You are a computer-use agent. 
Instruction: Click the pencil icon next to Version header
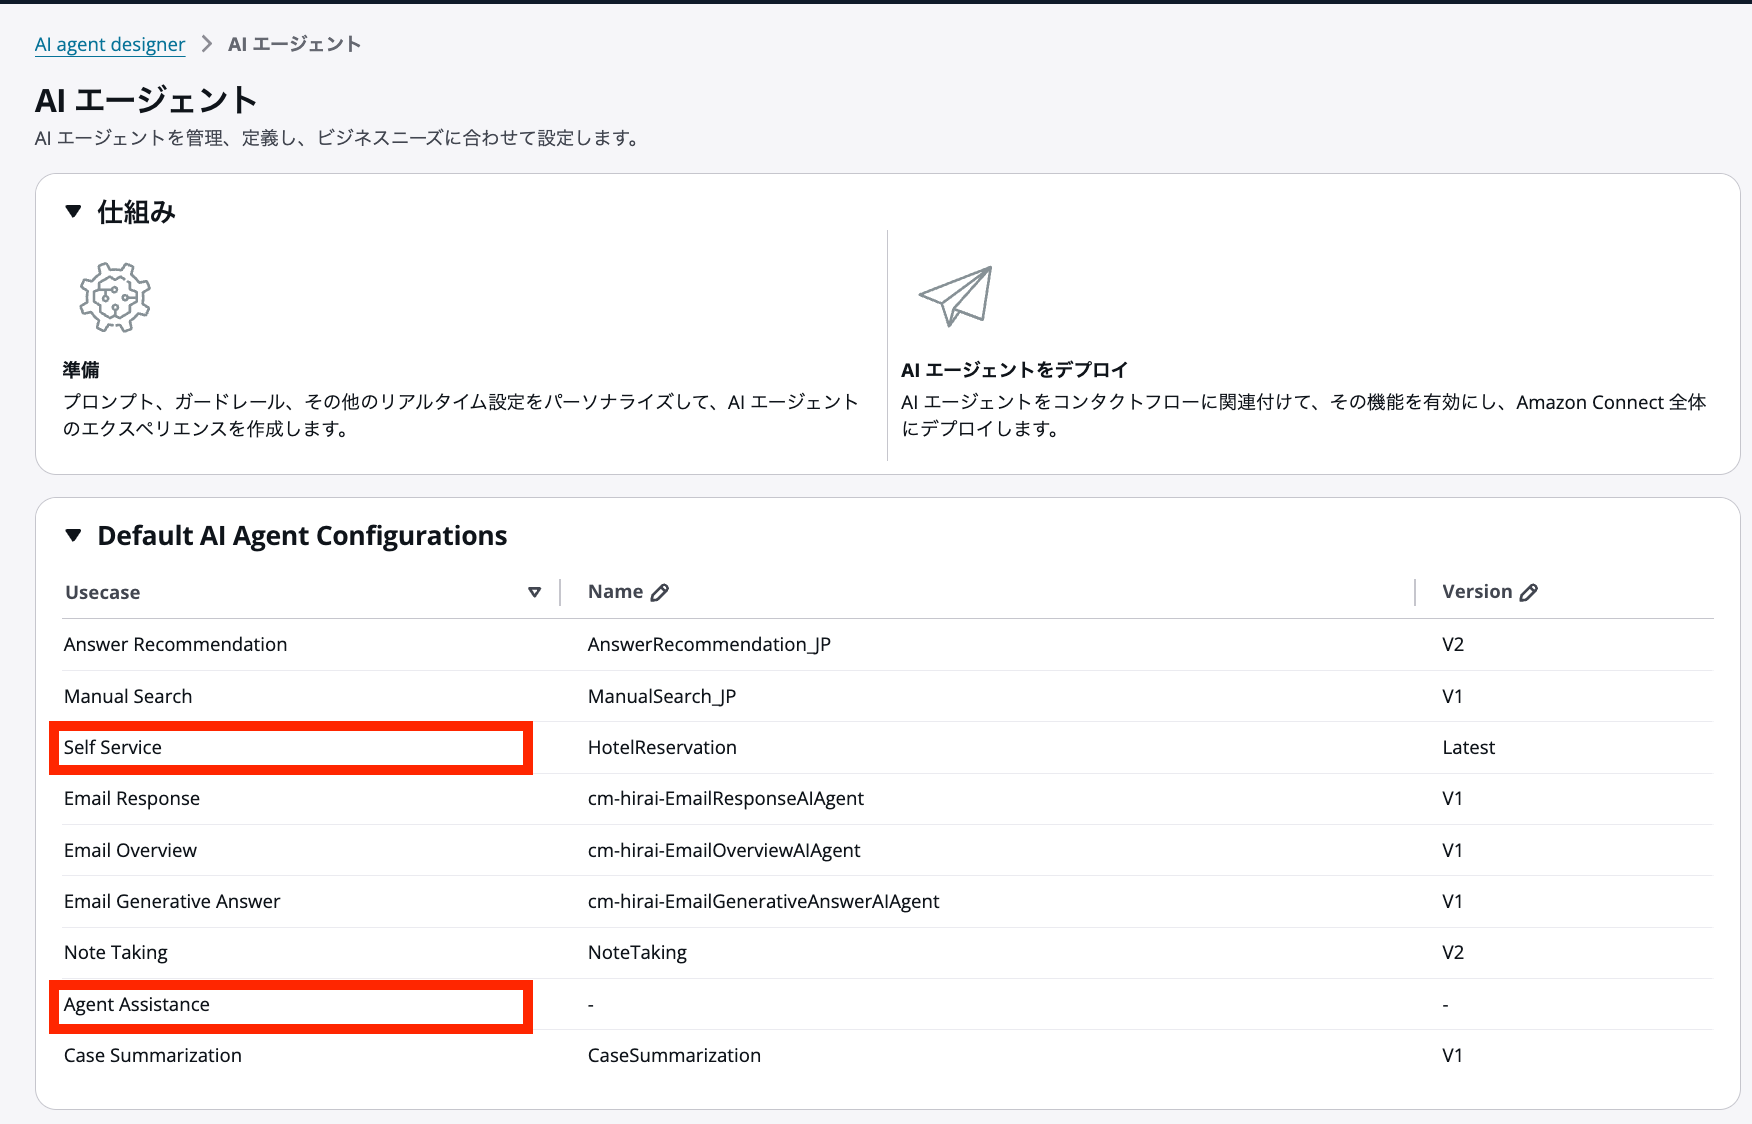click(x=1527, y=591)
